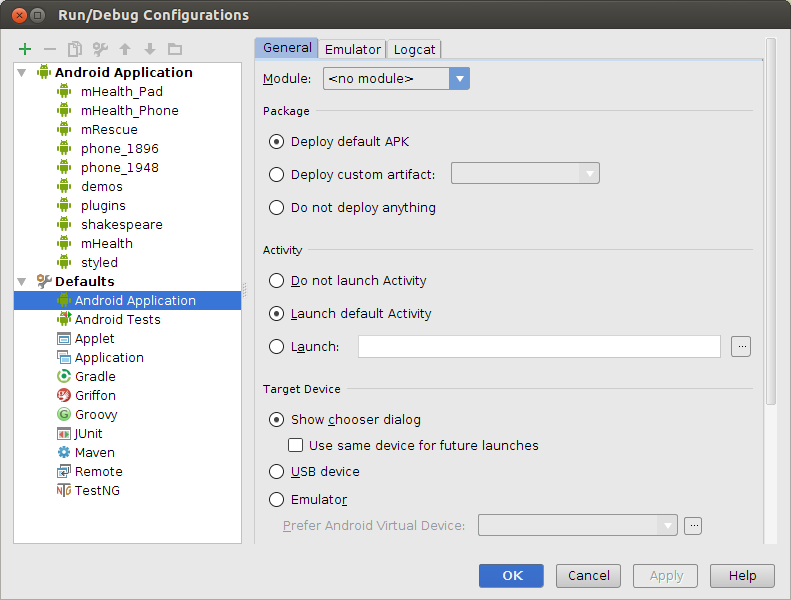Click Android icon beside mHealth_Pad
Viewport: 791px width, 600px height.
click(64, 91)
